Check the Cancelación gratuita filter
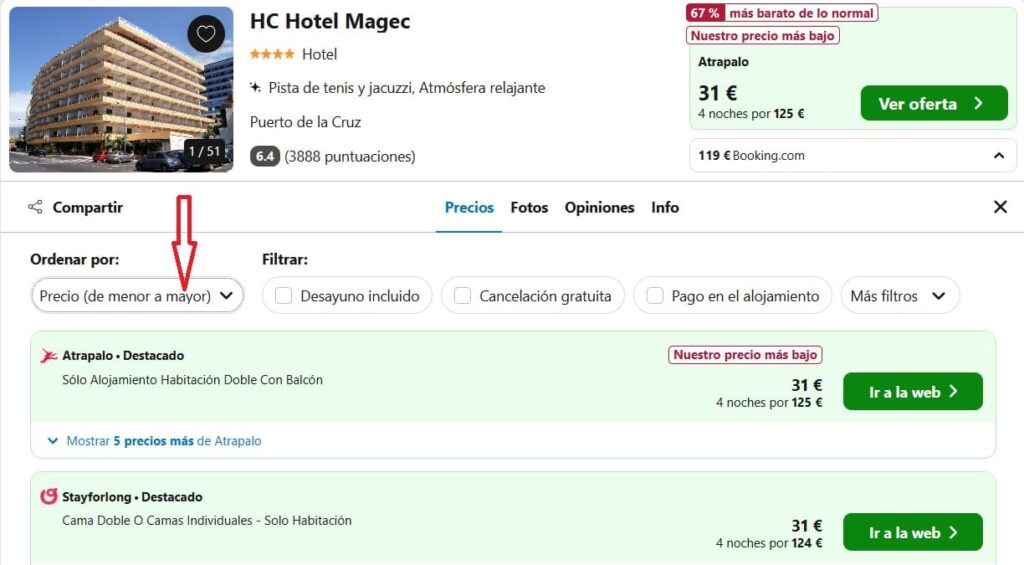Screen dimensions: 1024x565 click(462, 296)
